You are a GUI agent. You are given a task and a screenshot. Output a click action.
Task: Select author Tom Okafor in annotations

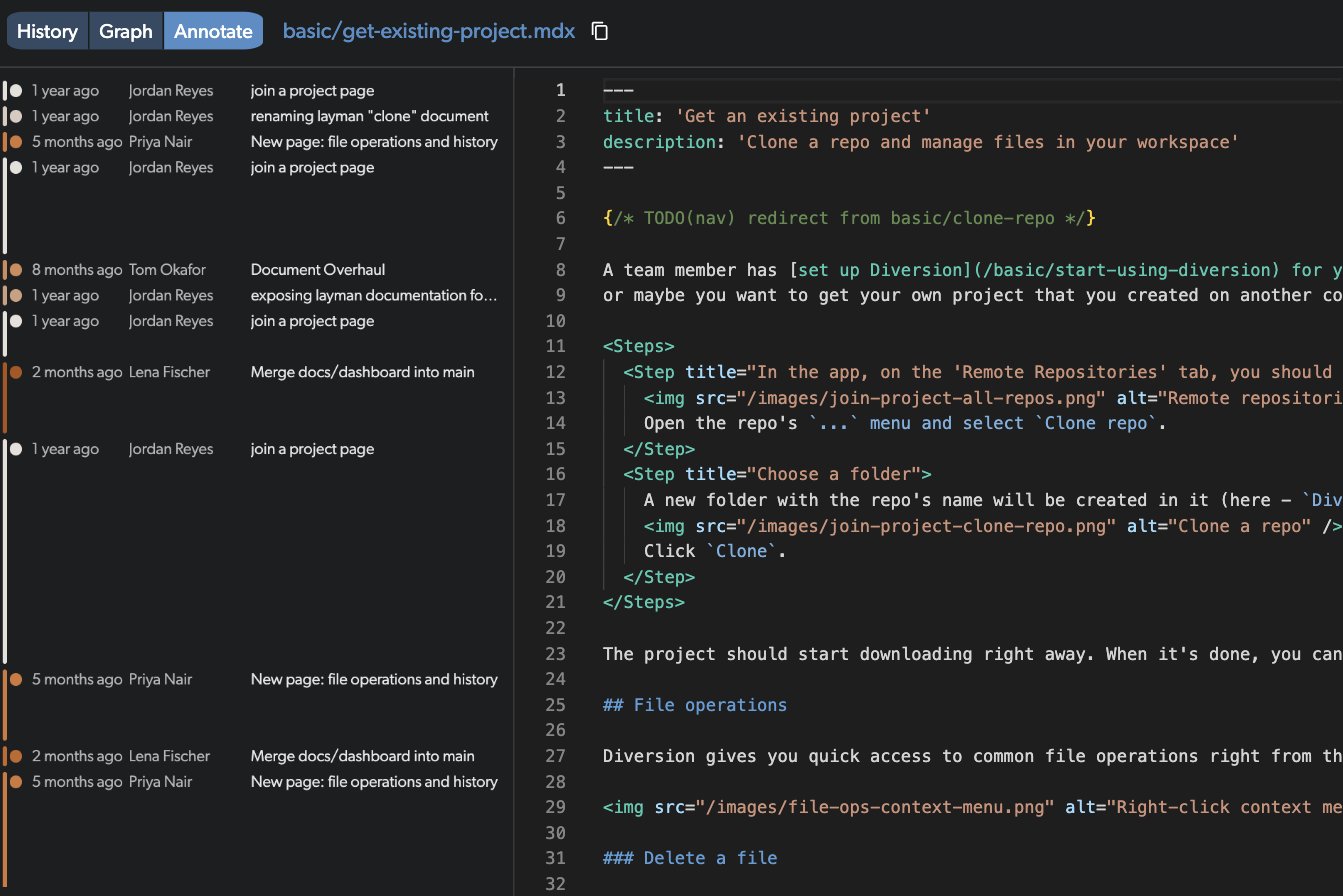pos(166,270)
